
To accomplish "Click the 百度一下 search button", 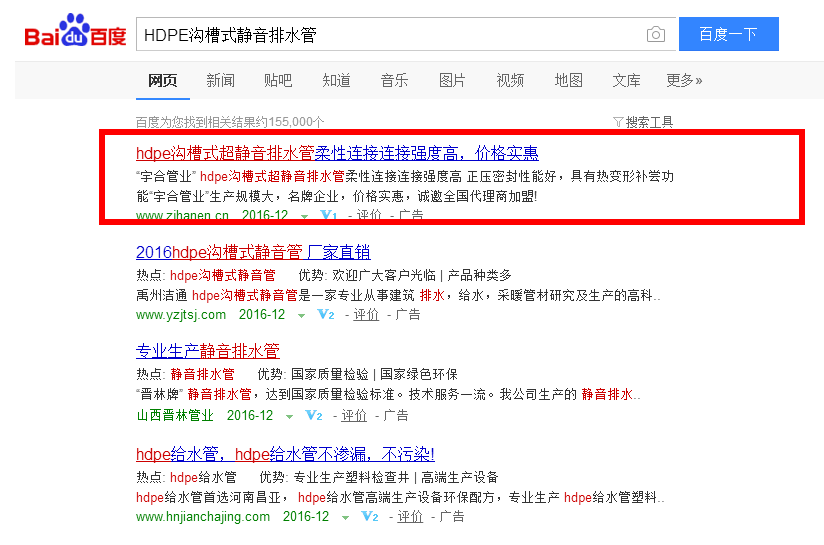I will coord(729,34).
